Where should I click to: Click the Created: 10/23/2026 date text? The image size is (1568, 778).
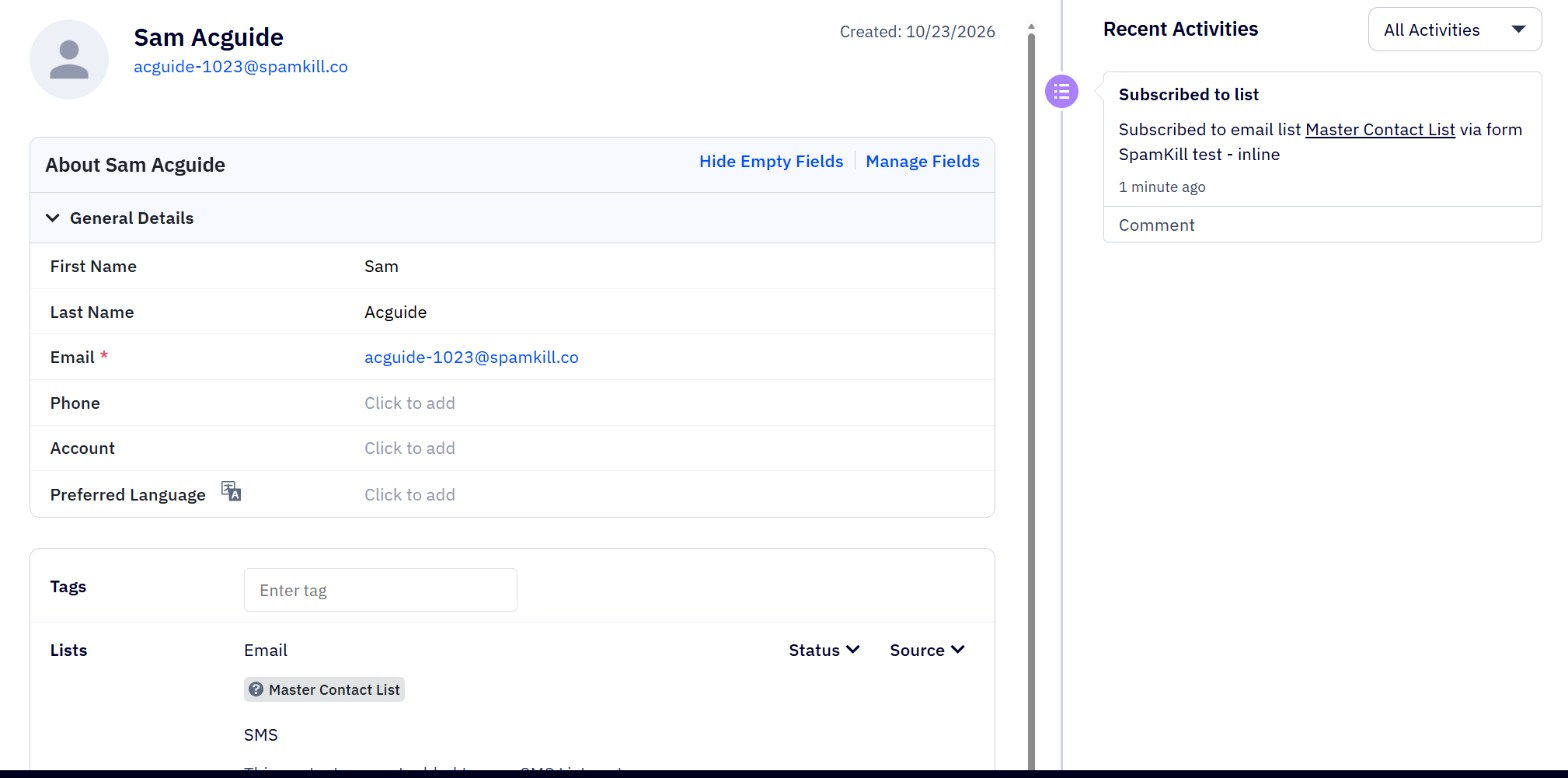point(917,32)
